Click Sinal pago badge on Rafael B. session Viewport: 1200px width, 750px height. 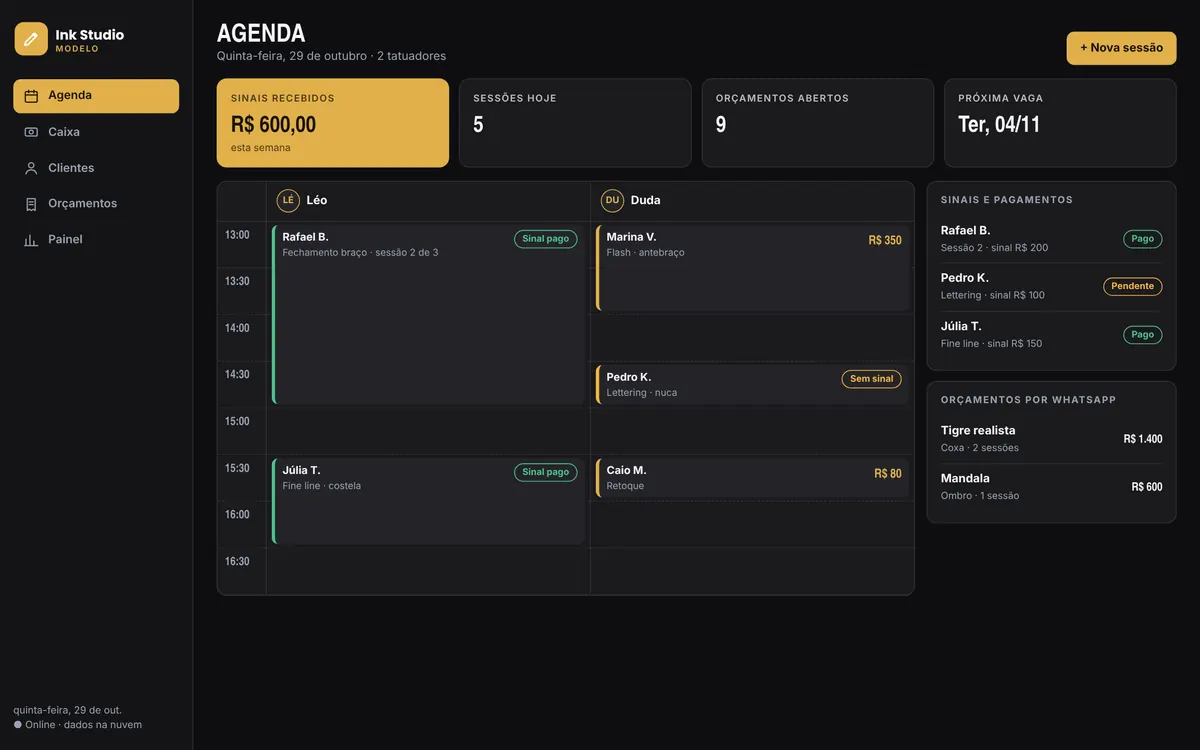coord(546,239)
